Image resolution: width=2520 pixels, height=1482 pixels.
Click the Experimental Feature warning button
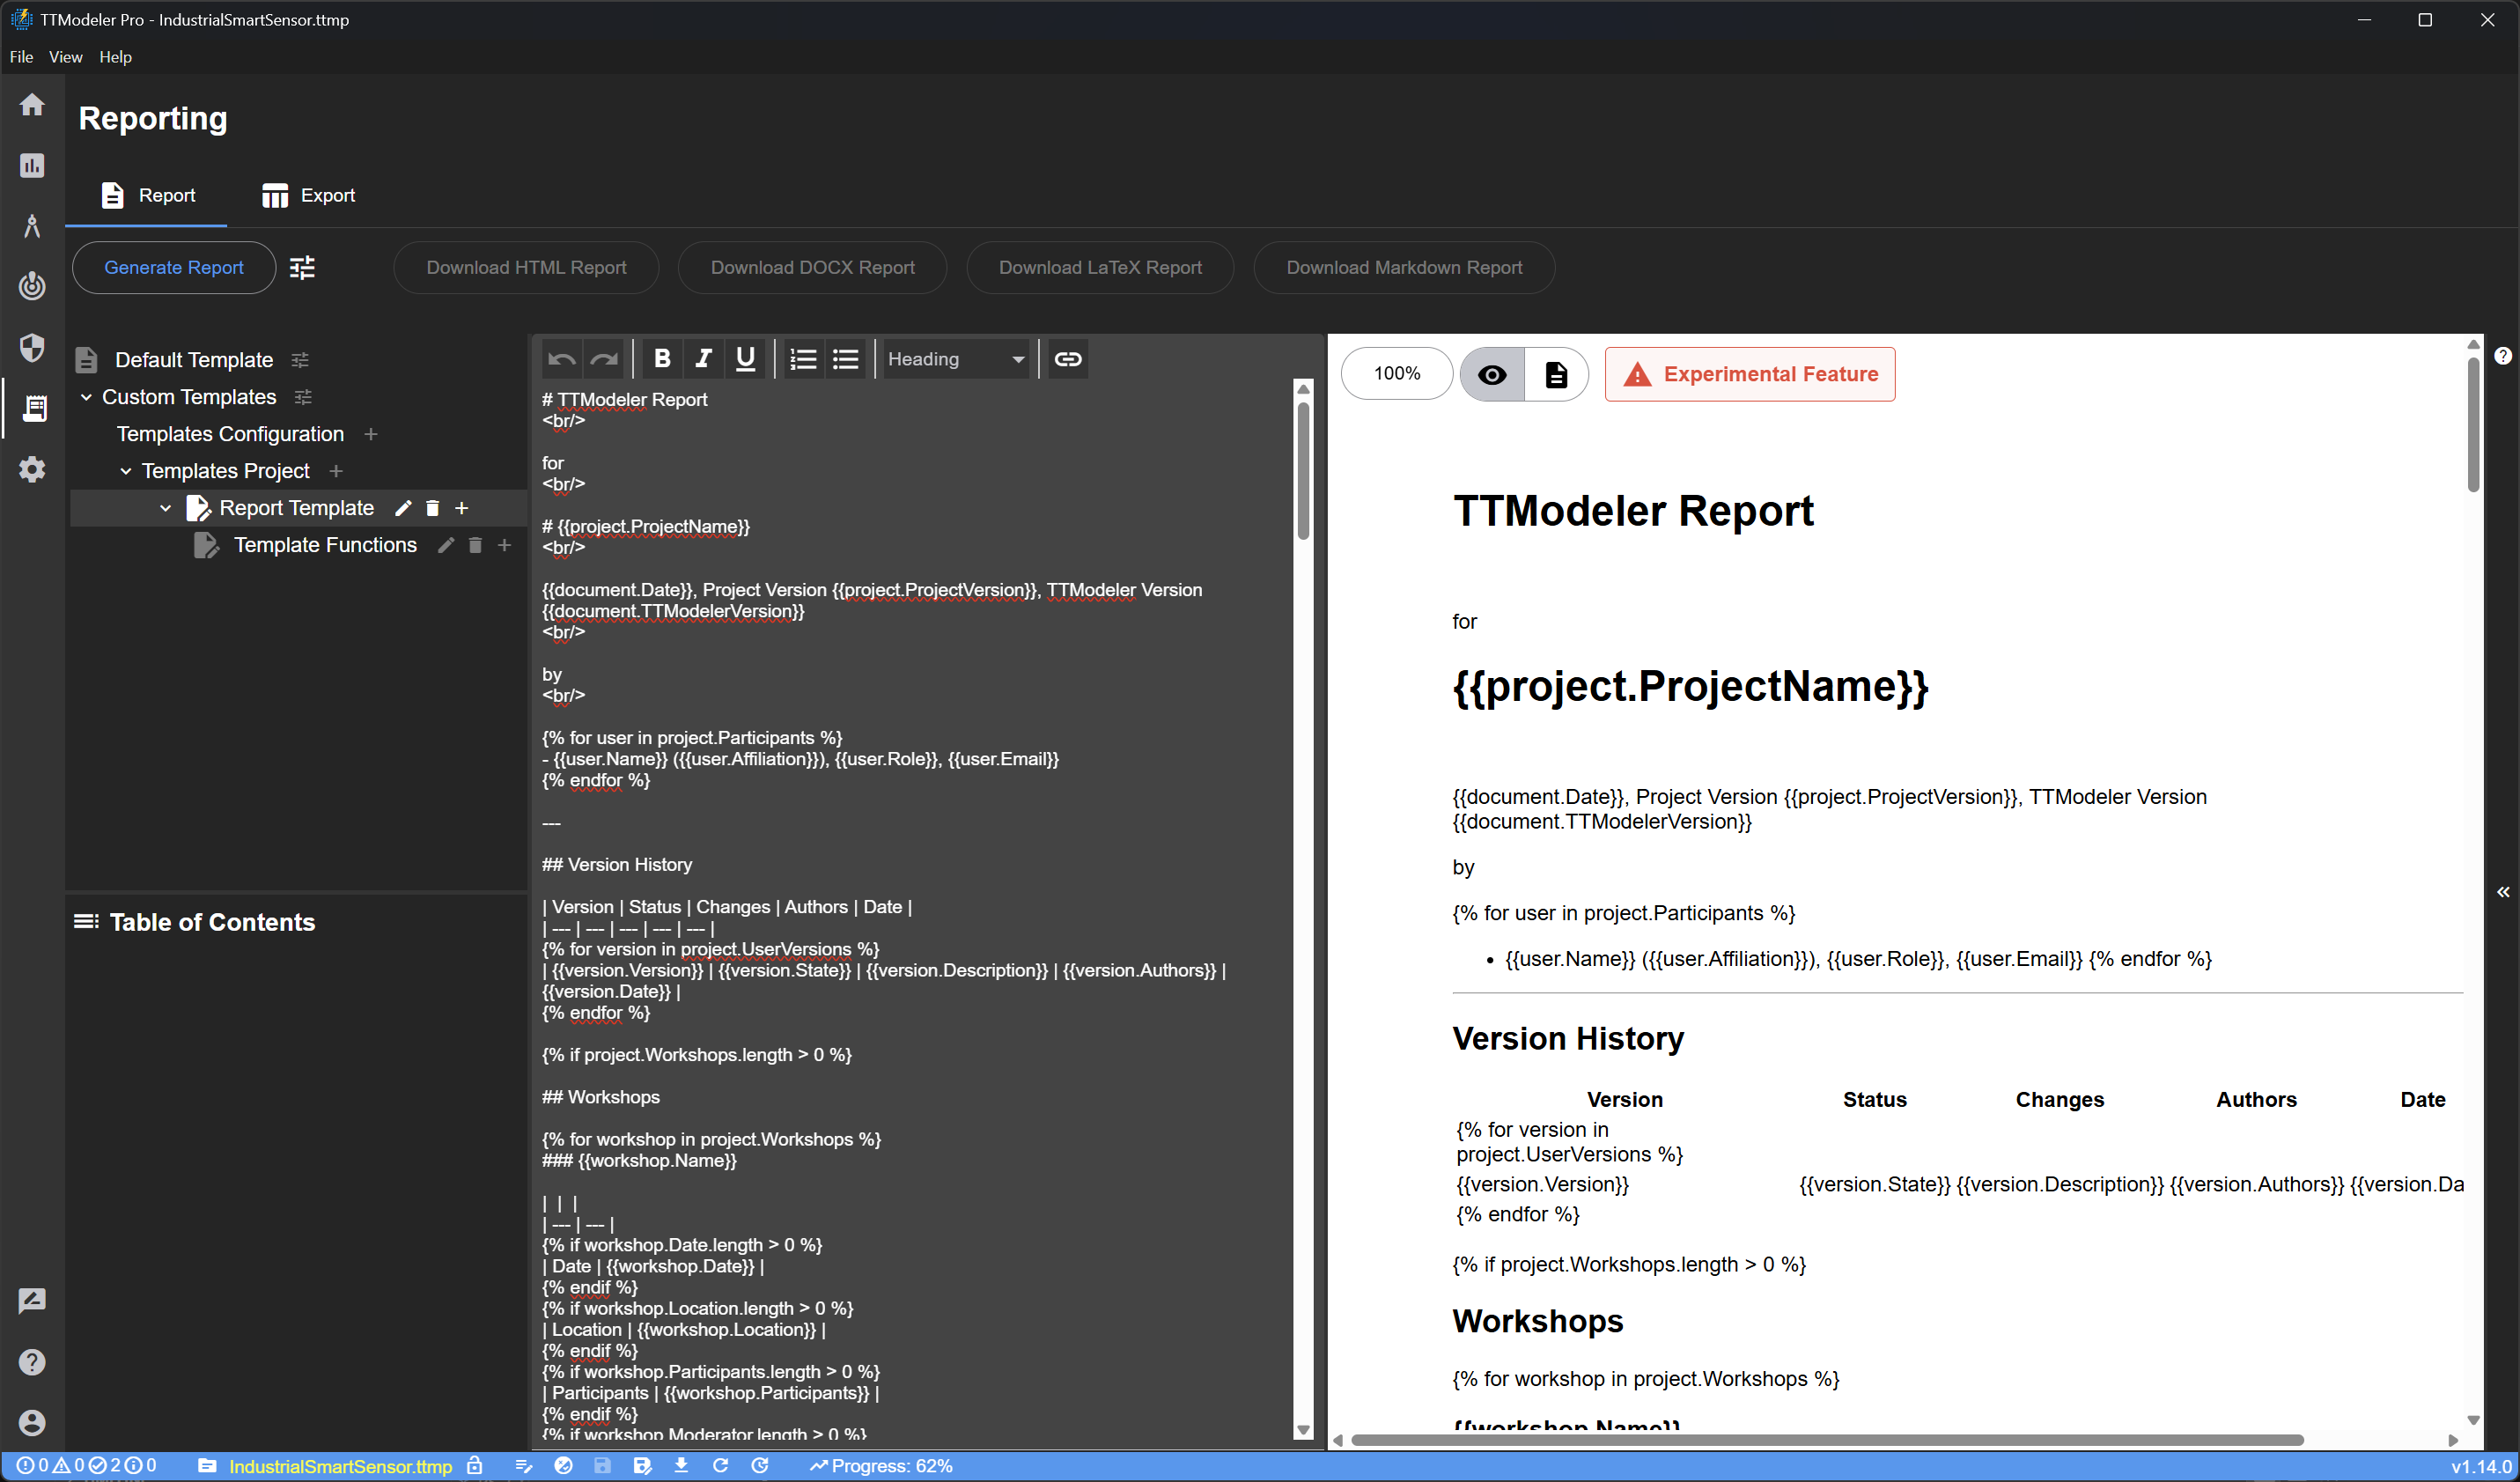point(1750,374)
